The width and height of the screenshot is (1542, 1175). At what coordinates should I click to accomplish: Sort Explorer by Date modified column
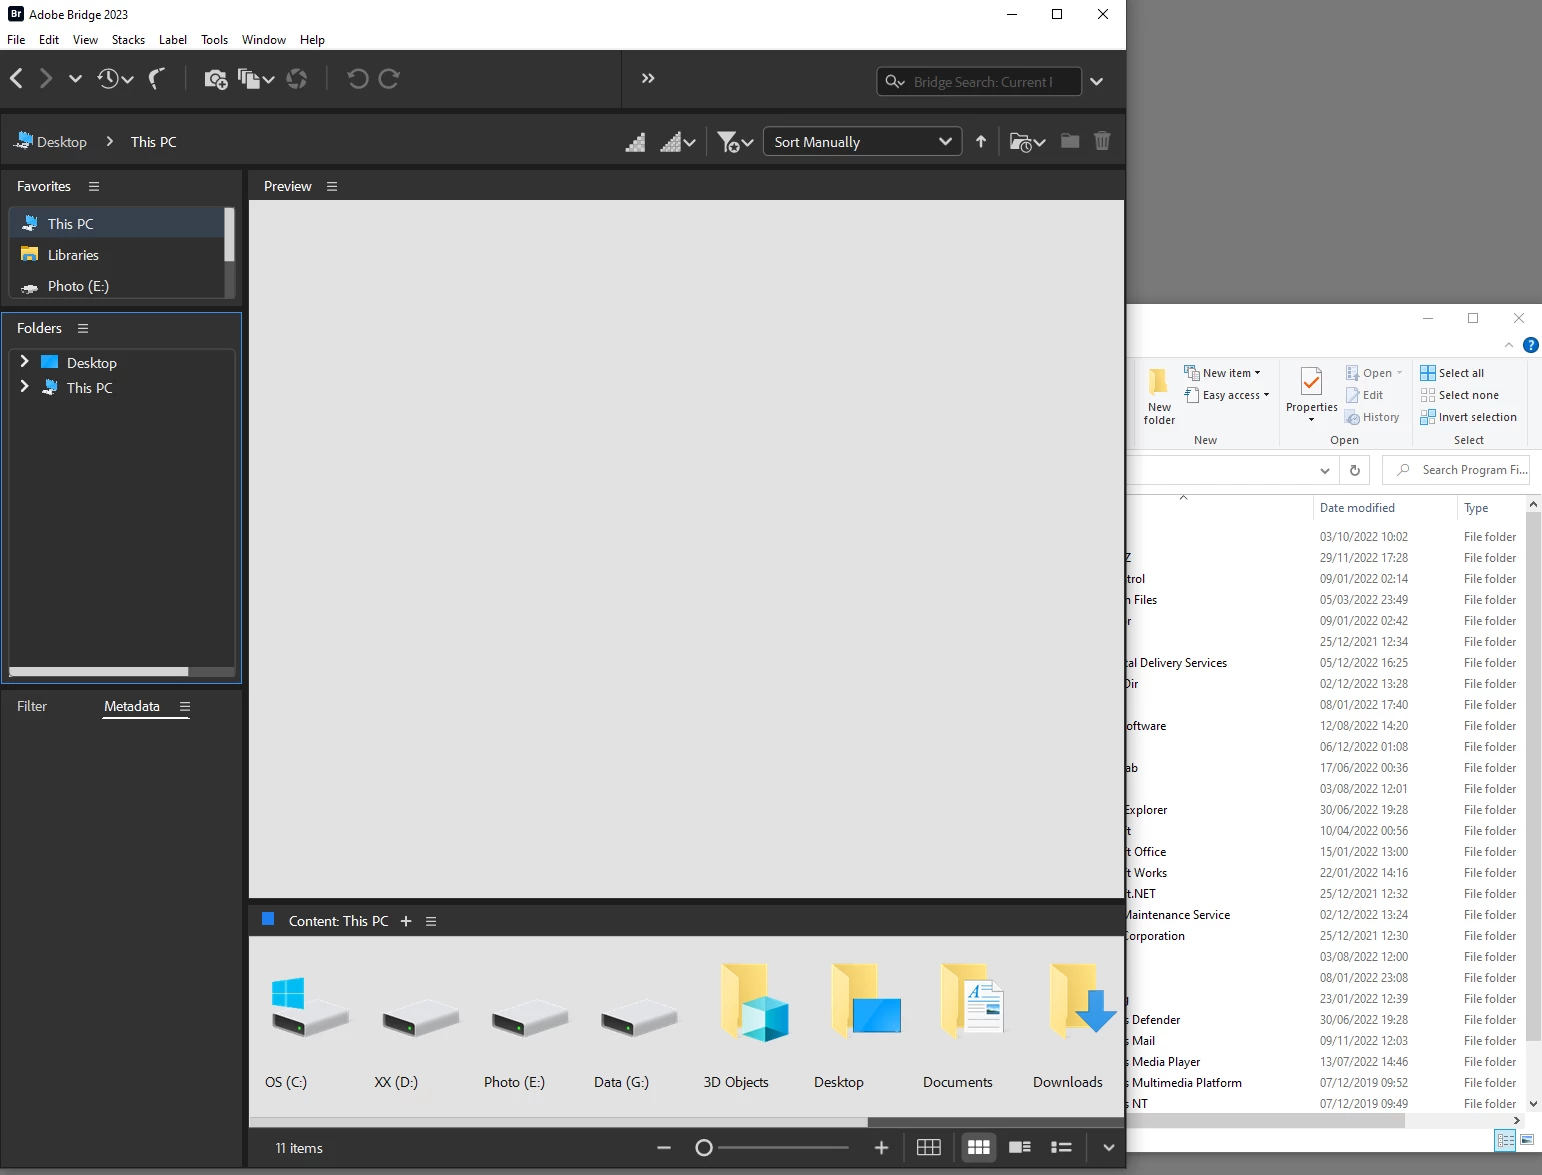click(1357, 508)
